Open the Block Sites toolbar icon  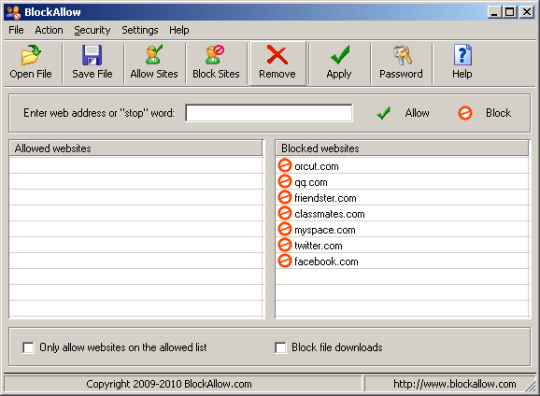point(215,55)
